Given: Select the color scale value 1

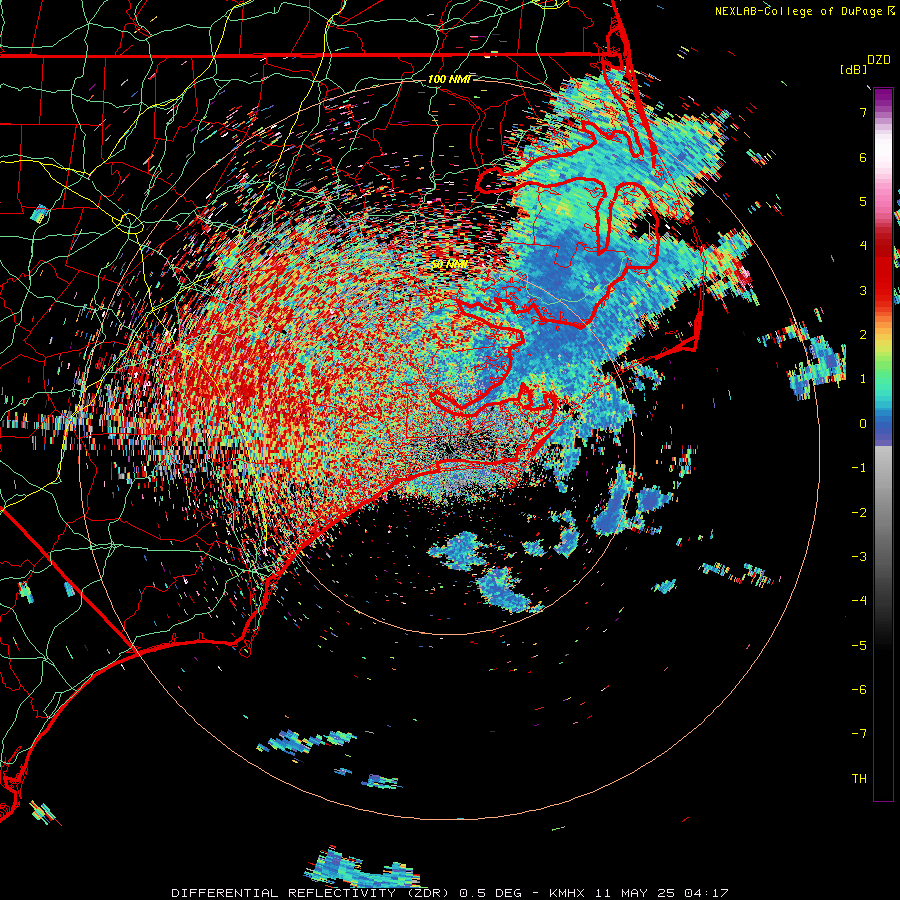Looking at the screenshot, I should pos(863,379).
